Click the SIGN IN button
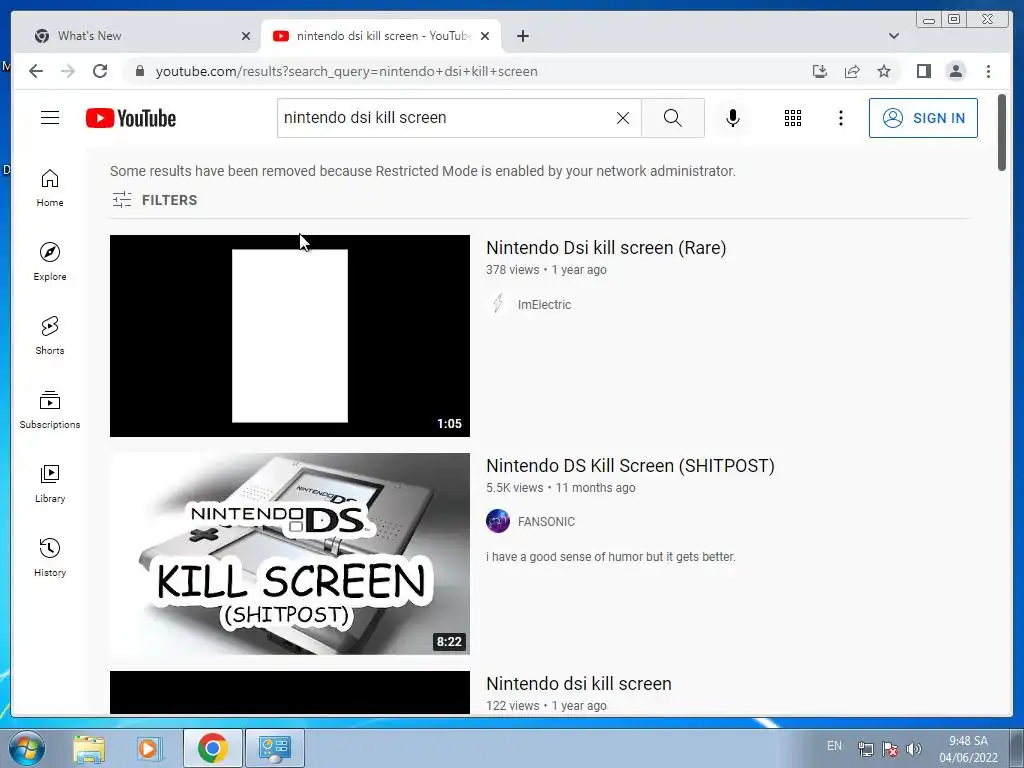This screenshot has height=768, width=1024. click(x=923, y=118)
